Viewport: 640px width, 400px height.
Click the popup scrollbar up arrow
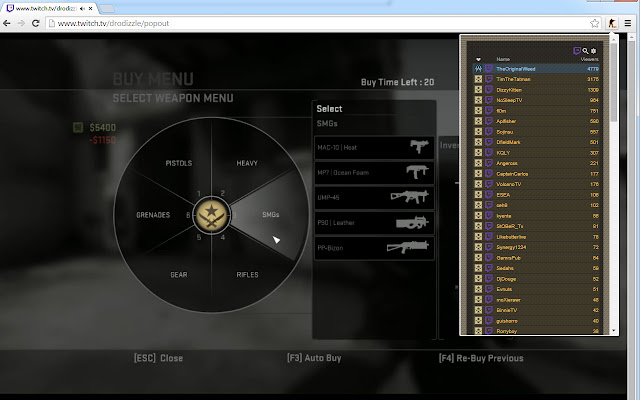pos(613,38)
